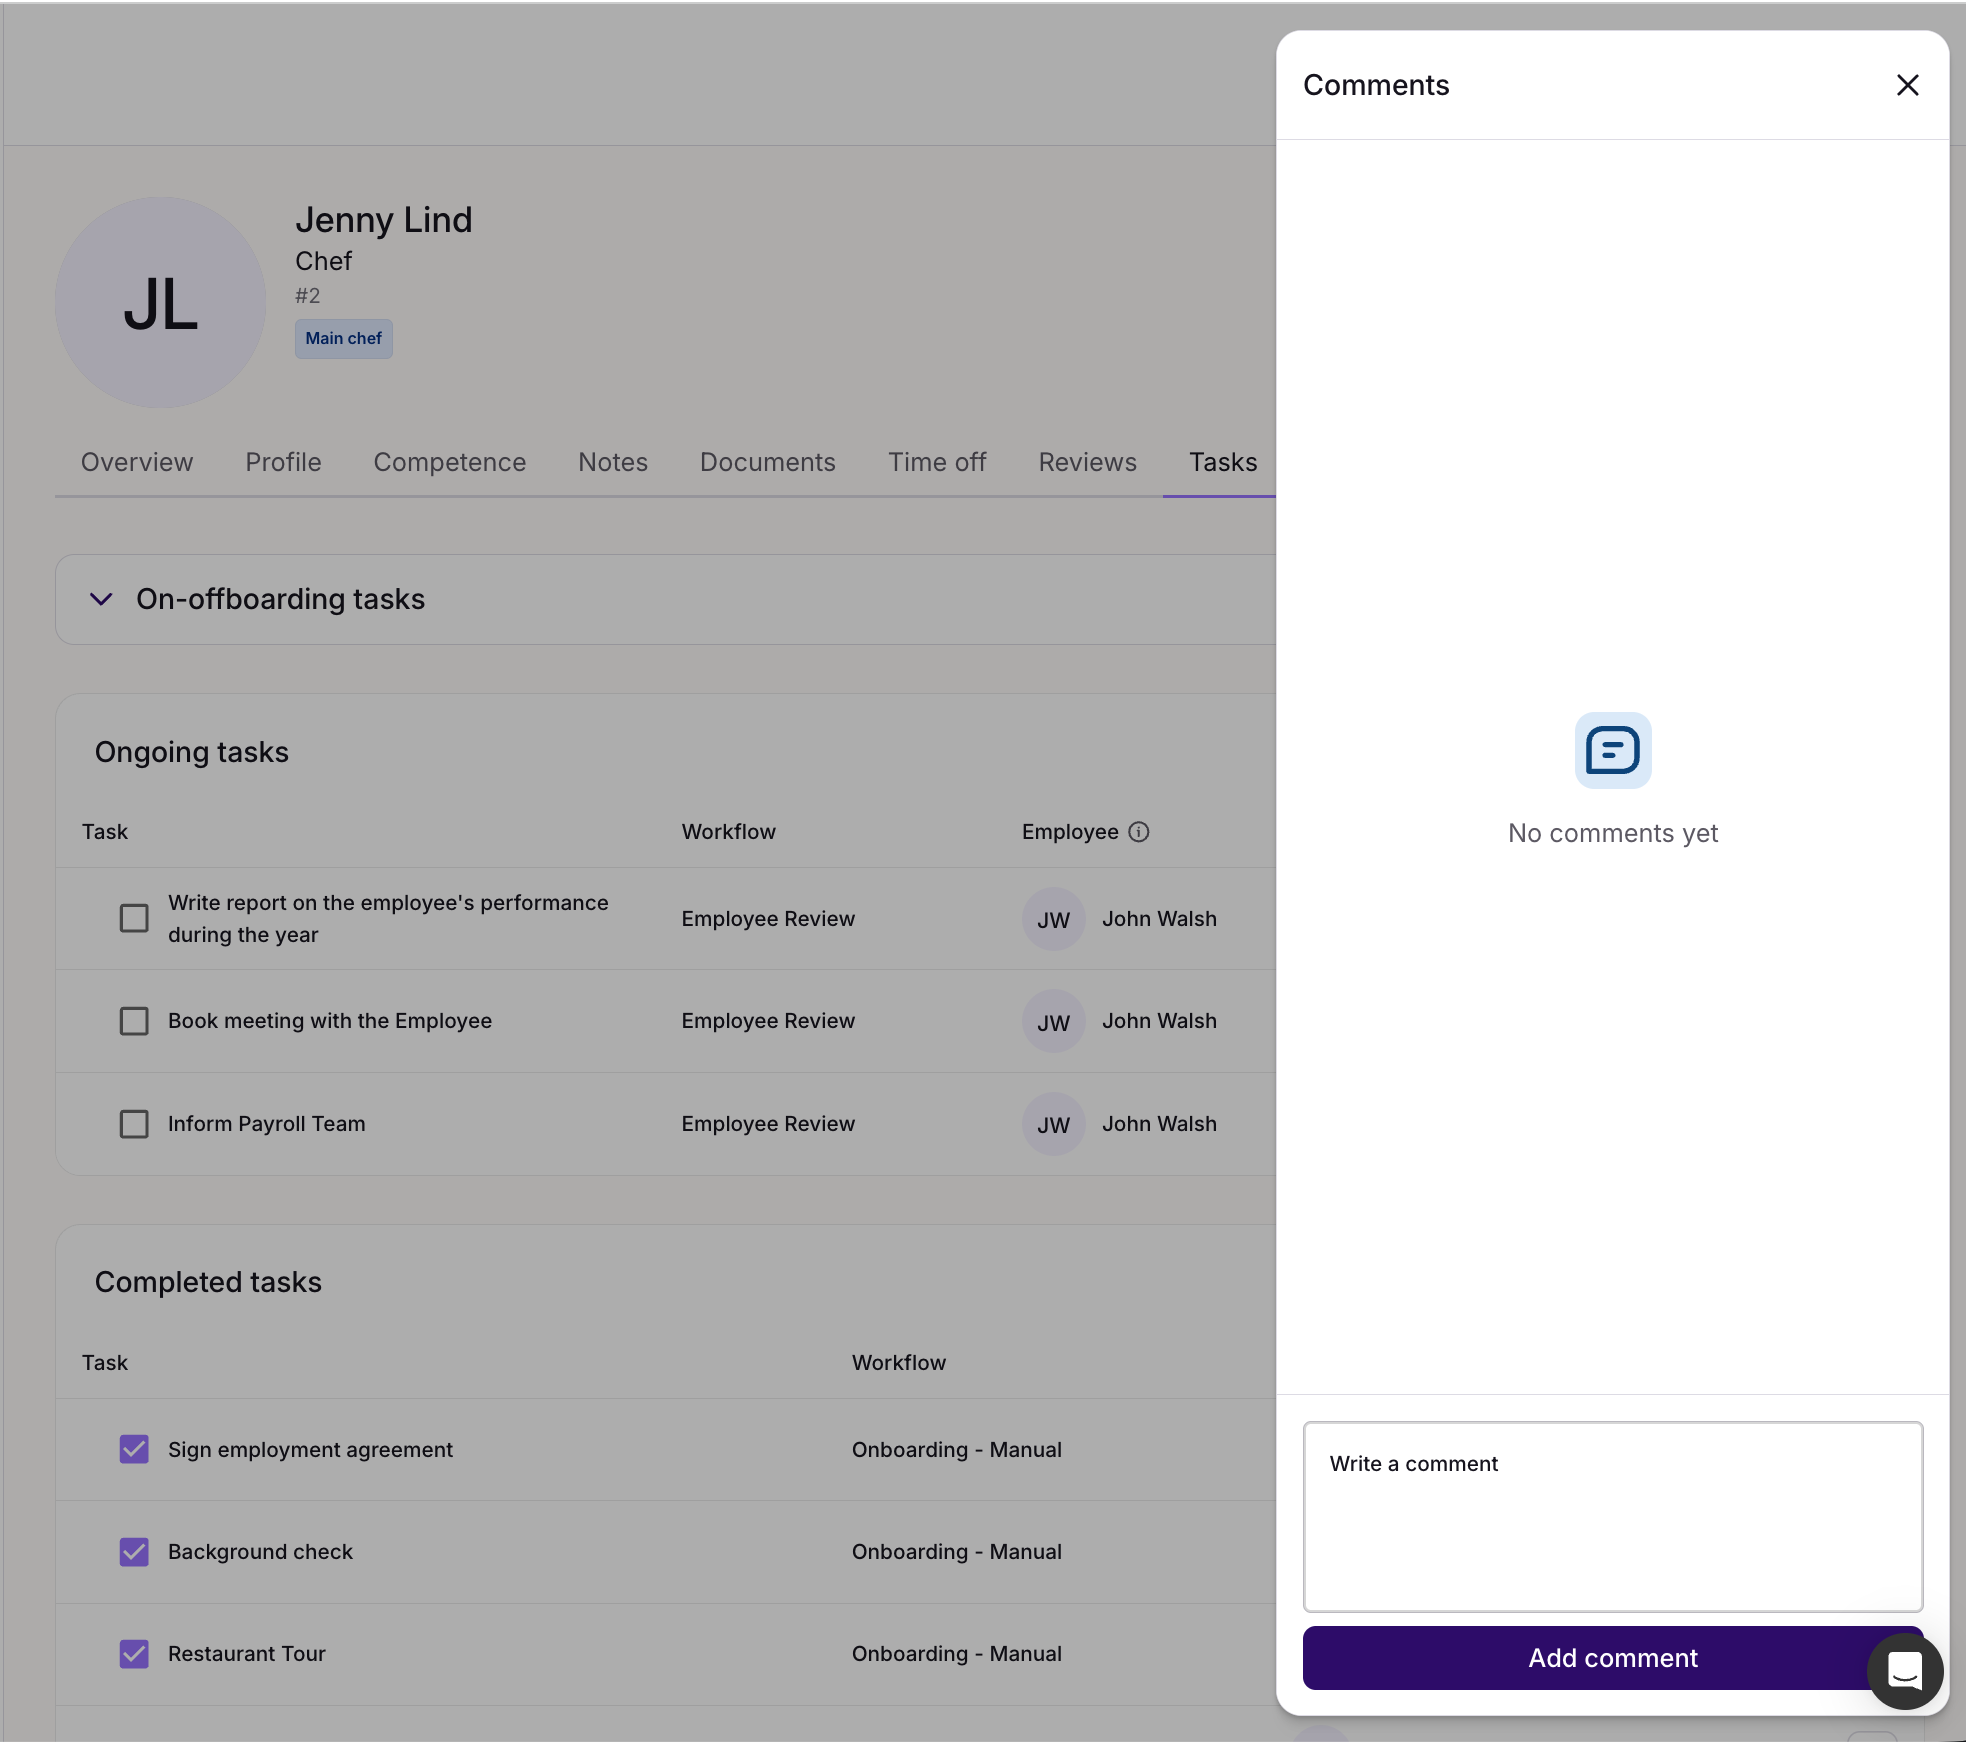Viewport: 1966px width, 1742px height.
Task: Click the JW avatar on the Write report row
Action: (x=1053, y=919)
